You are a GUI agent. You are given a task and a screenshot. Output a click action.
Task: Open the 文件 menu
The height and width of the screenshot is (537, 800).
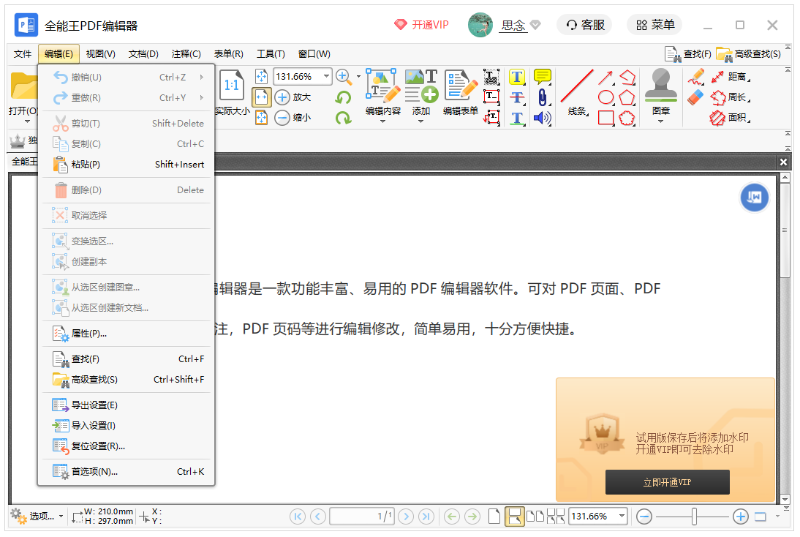click(22, 54)
